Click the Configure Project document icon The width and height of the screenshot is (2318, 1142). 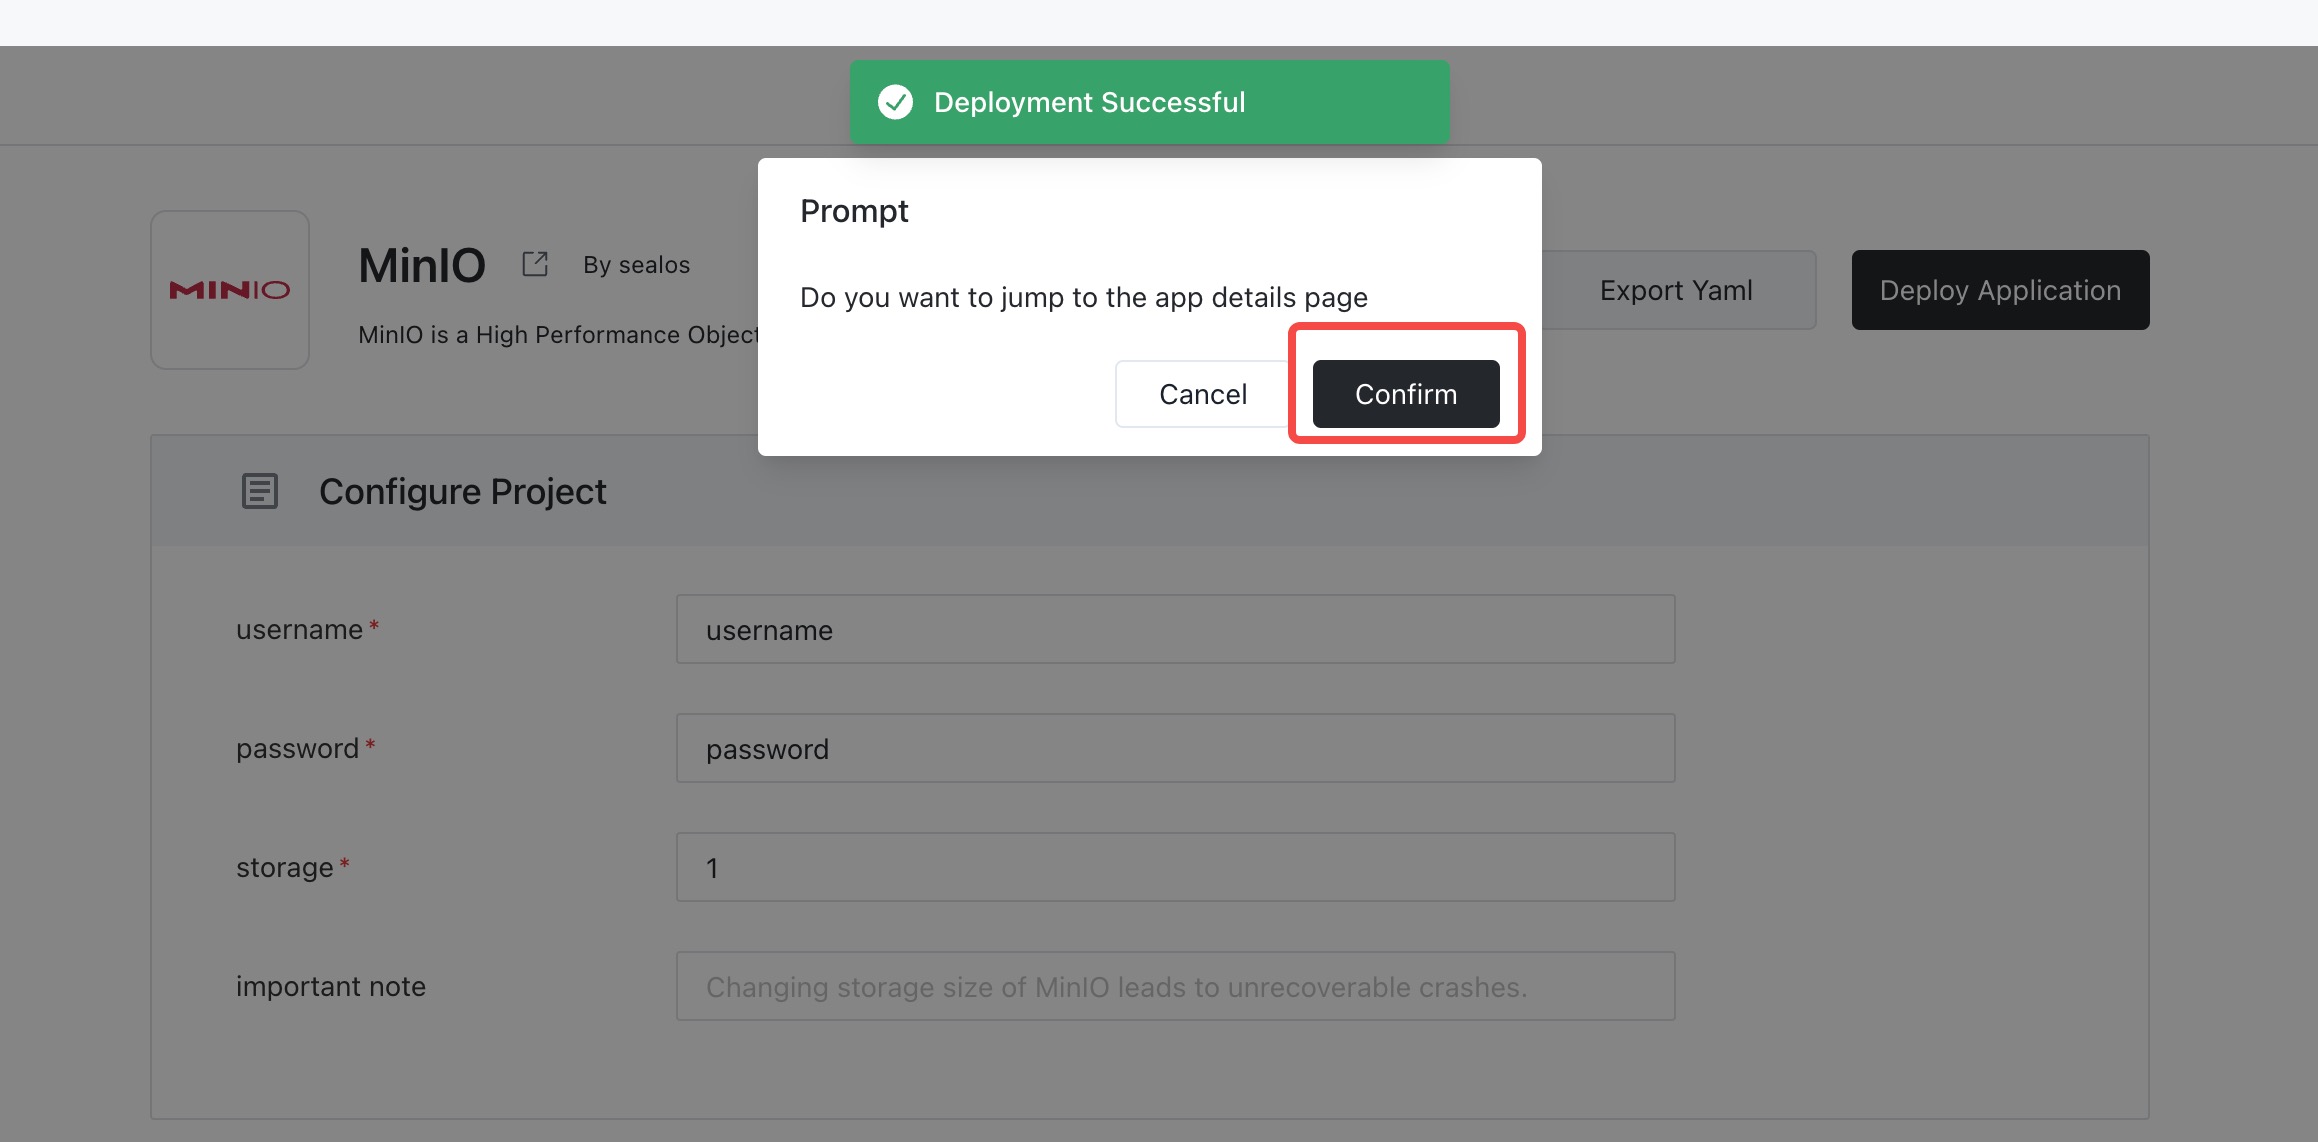click(x=260, y=491)
